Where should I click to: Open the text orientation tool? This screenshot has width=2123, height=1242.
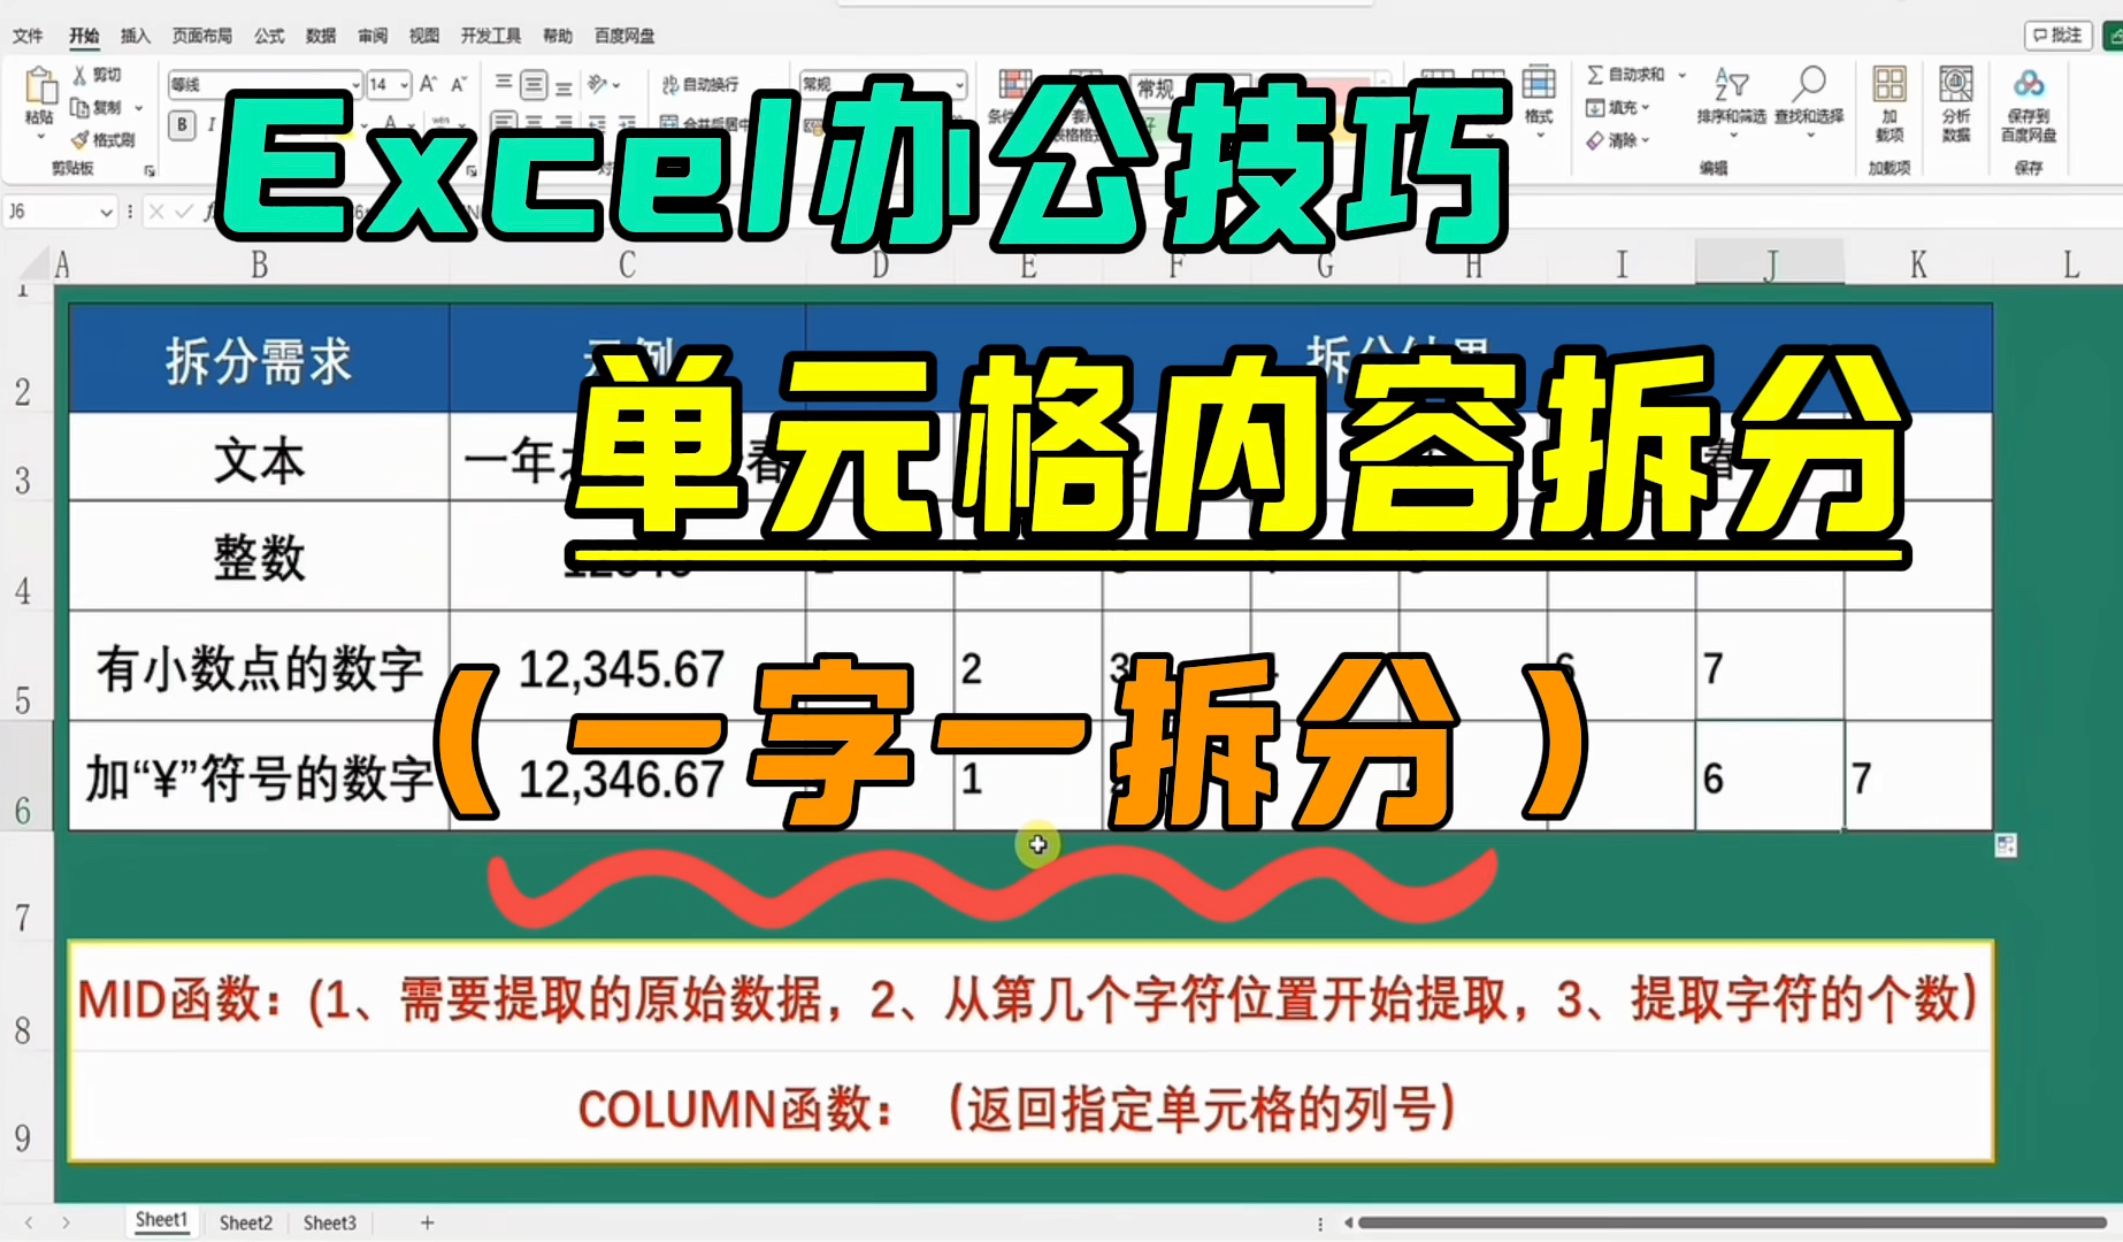point(599,85)
